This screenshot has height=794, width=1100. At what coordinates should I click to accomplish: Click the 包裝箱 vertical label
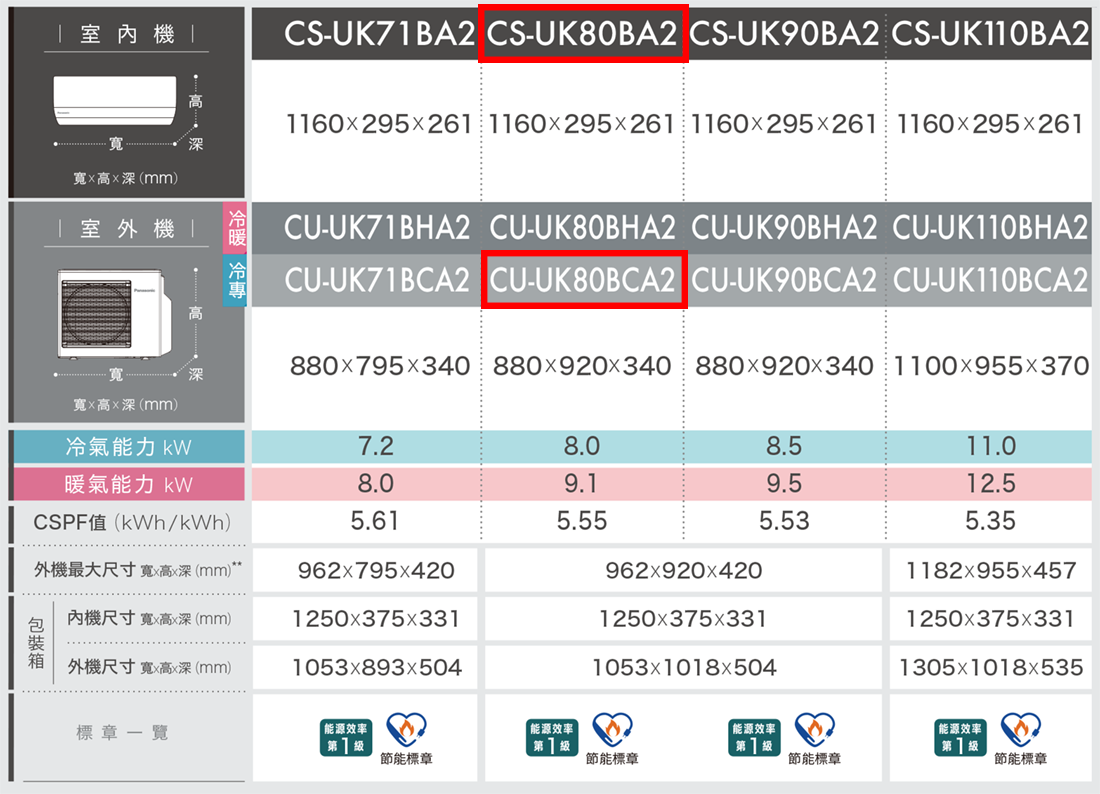36,642
